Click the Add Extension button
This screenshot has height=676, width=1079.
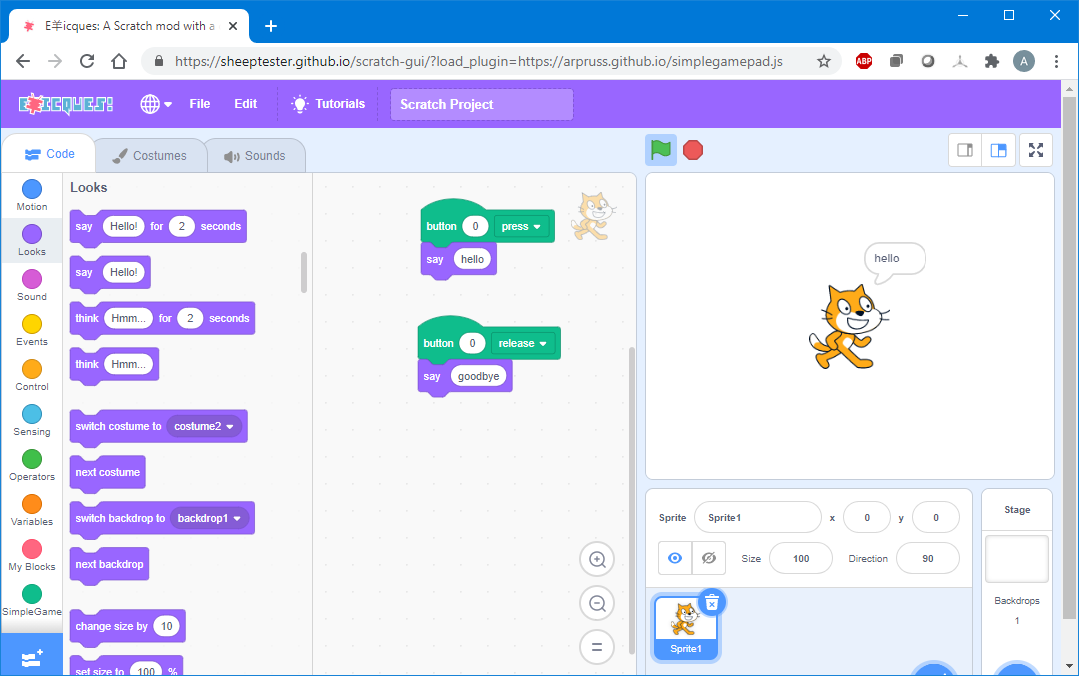tap(31, 656)
